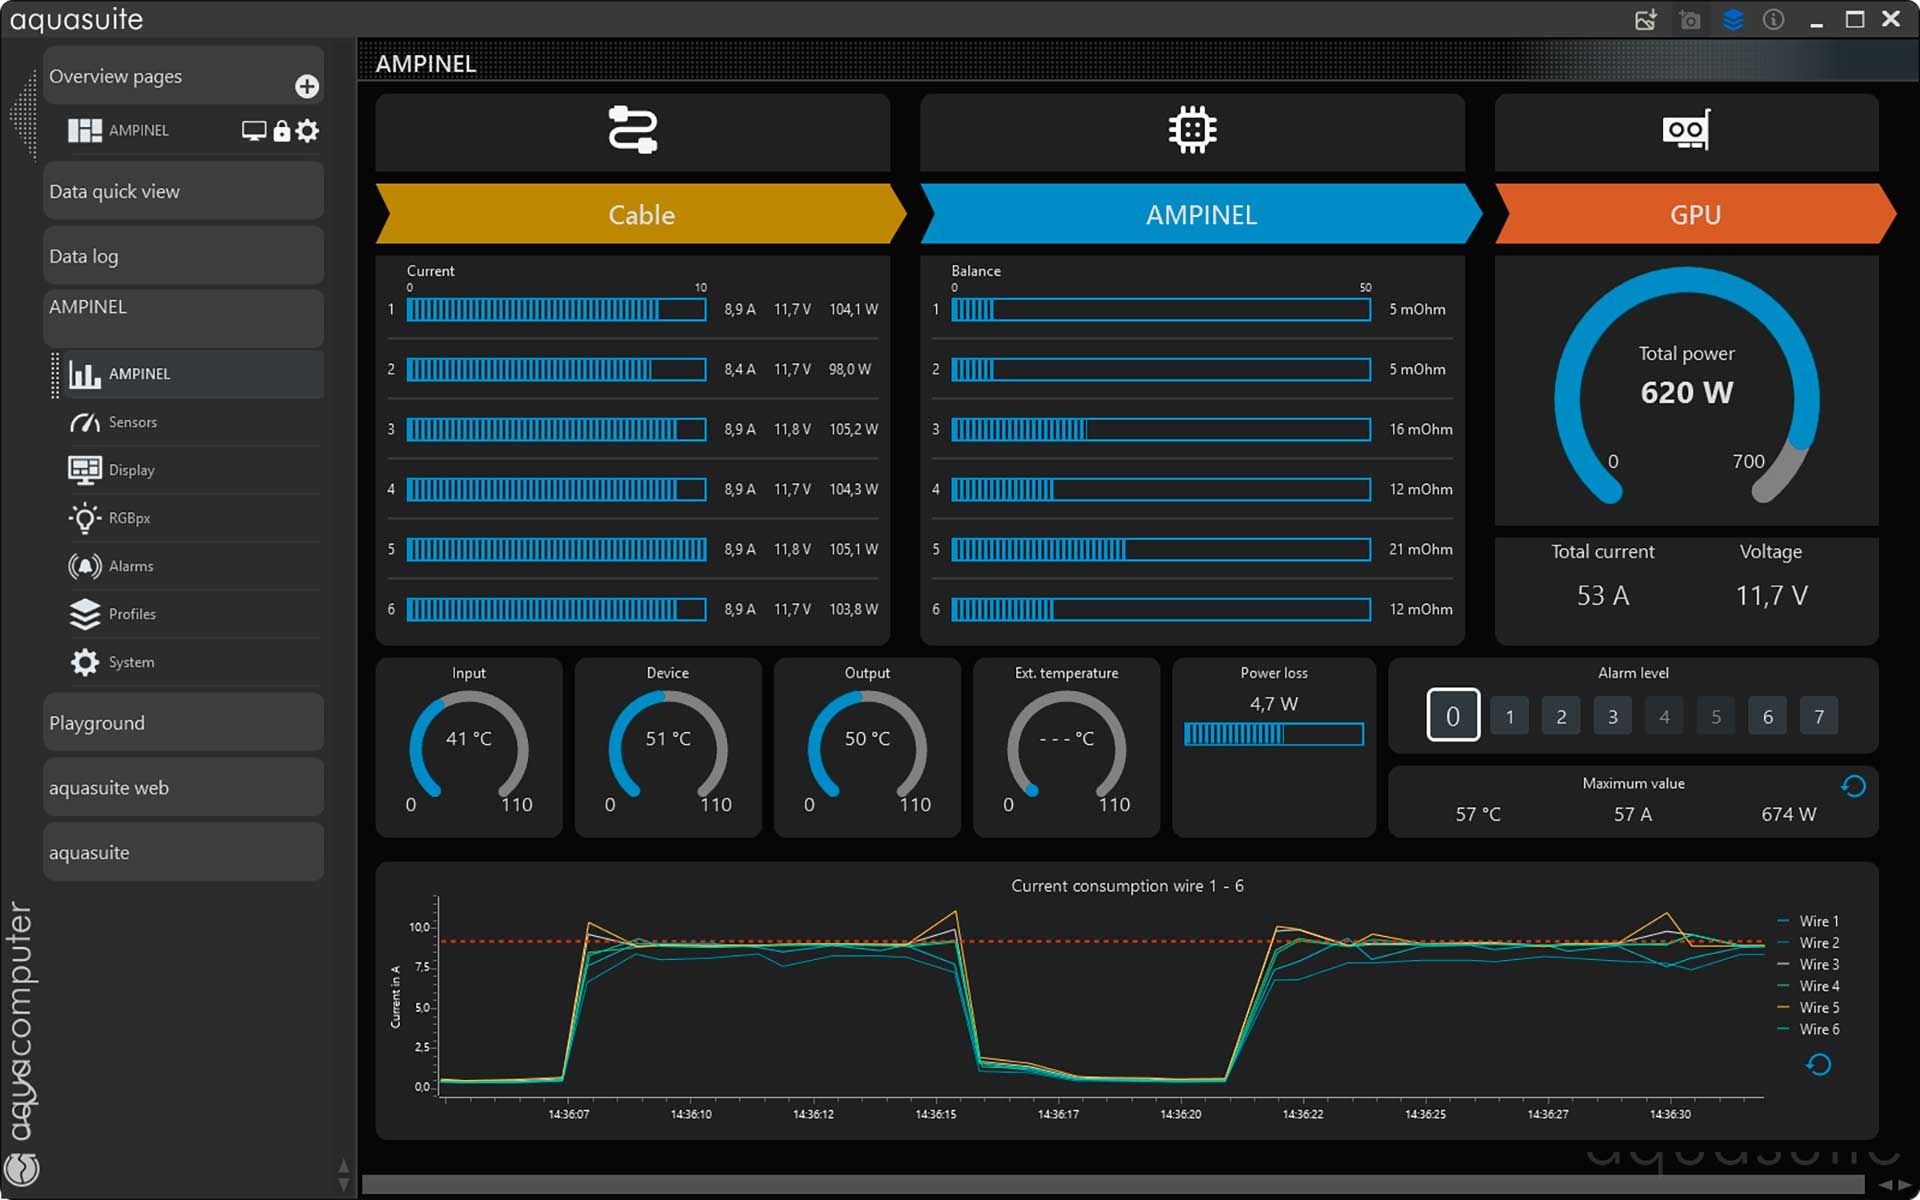Viewport: 1920px width, 1200px height.
Task: Click the add overview page plus icon
Action: 307,87
